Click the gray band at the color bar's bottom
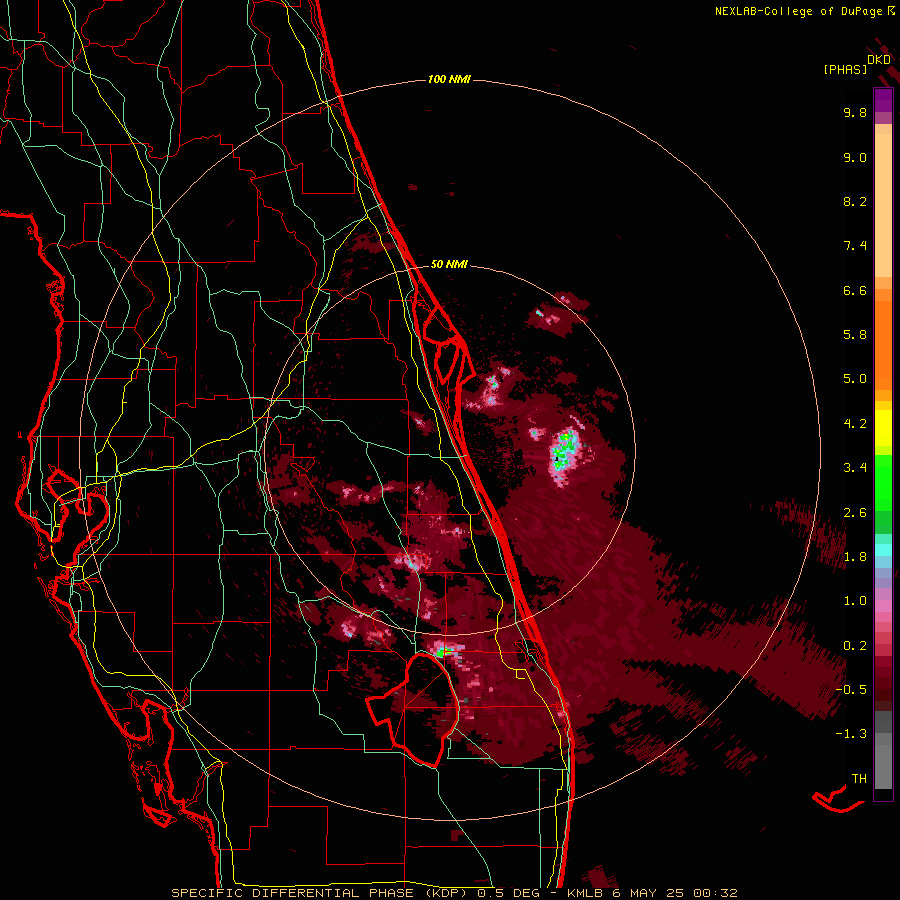 883,752
